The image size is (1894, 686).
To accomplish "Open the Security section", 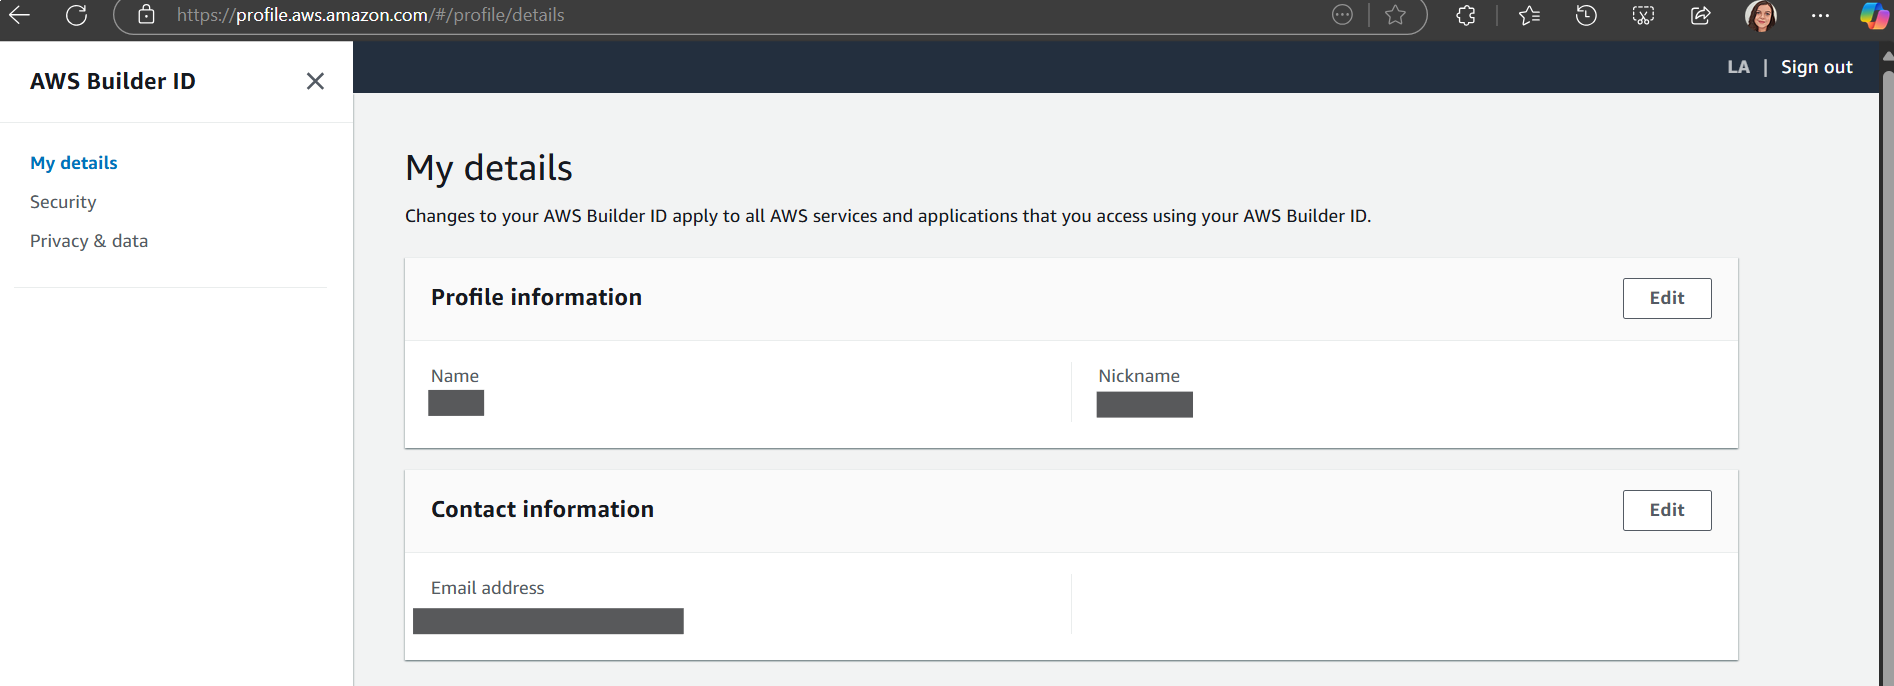I will tap(63, 202).
